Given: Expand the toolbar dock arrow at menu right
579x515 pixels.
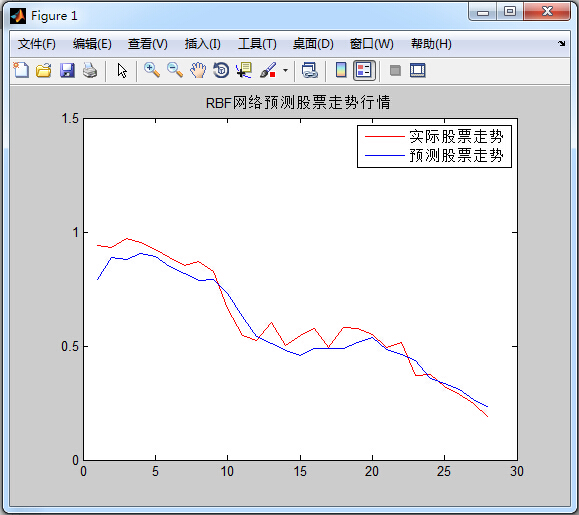Looking at the screenshot, I should (562, 44).
